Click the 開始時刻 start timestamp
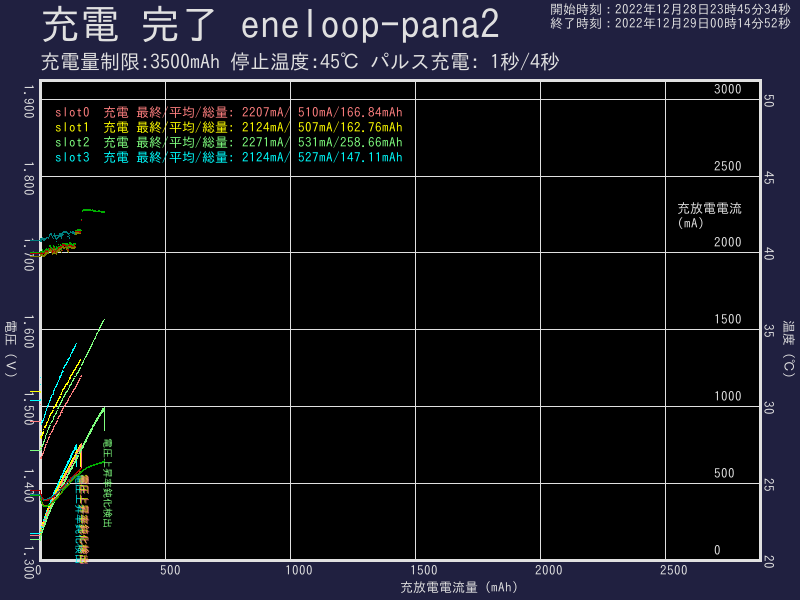Image resolution: width=800 pixels, height=600 pixels. point(670,9)
